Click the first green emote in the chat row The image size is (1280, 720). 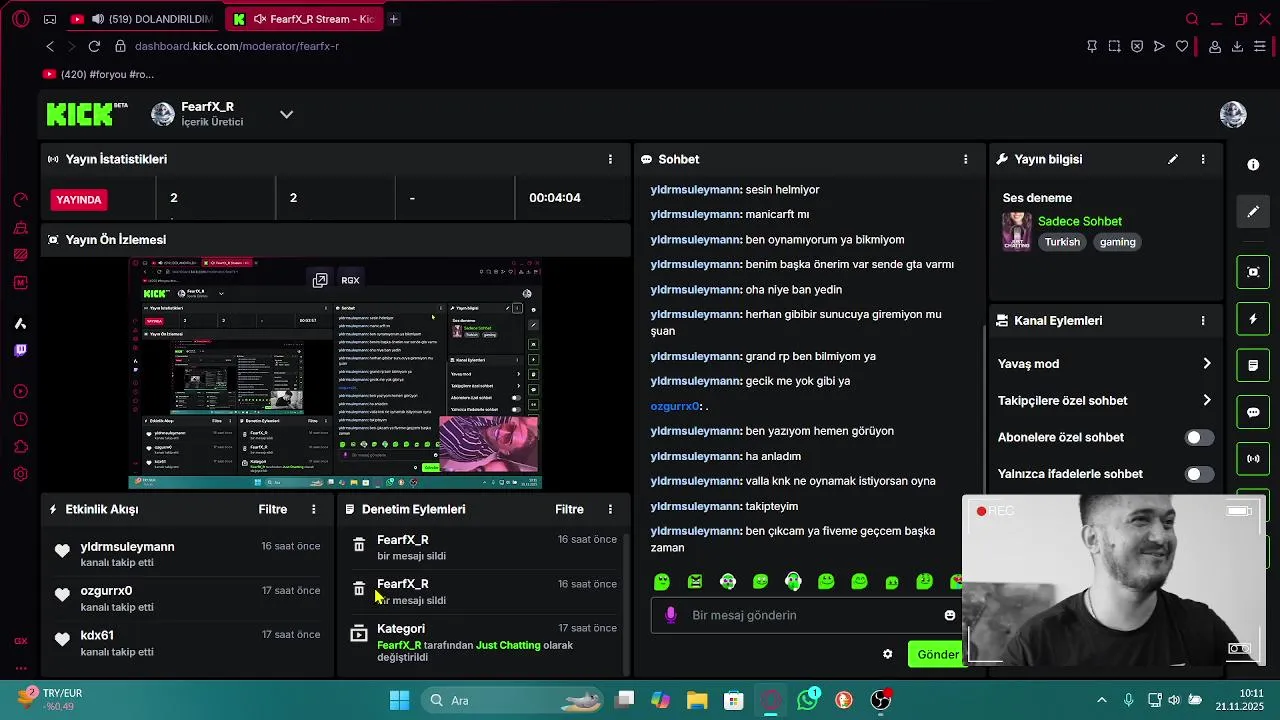(x=662, y=582)
